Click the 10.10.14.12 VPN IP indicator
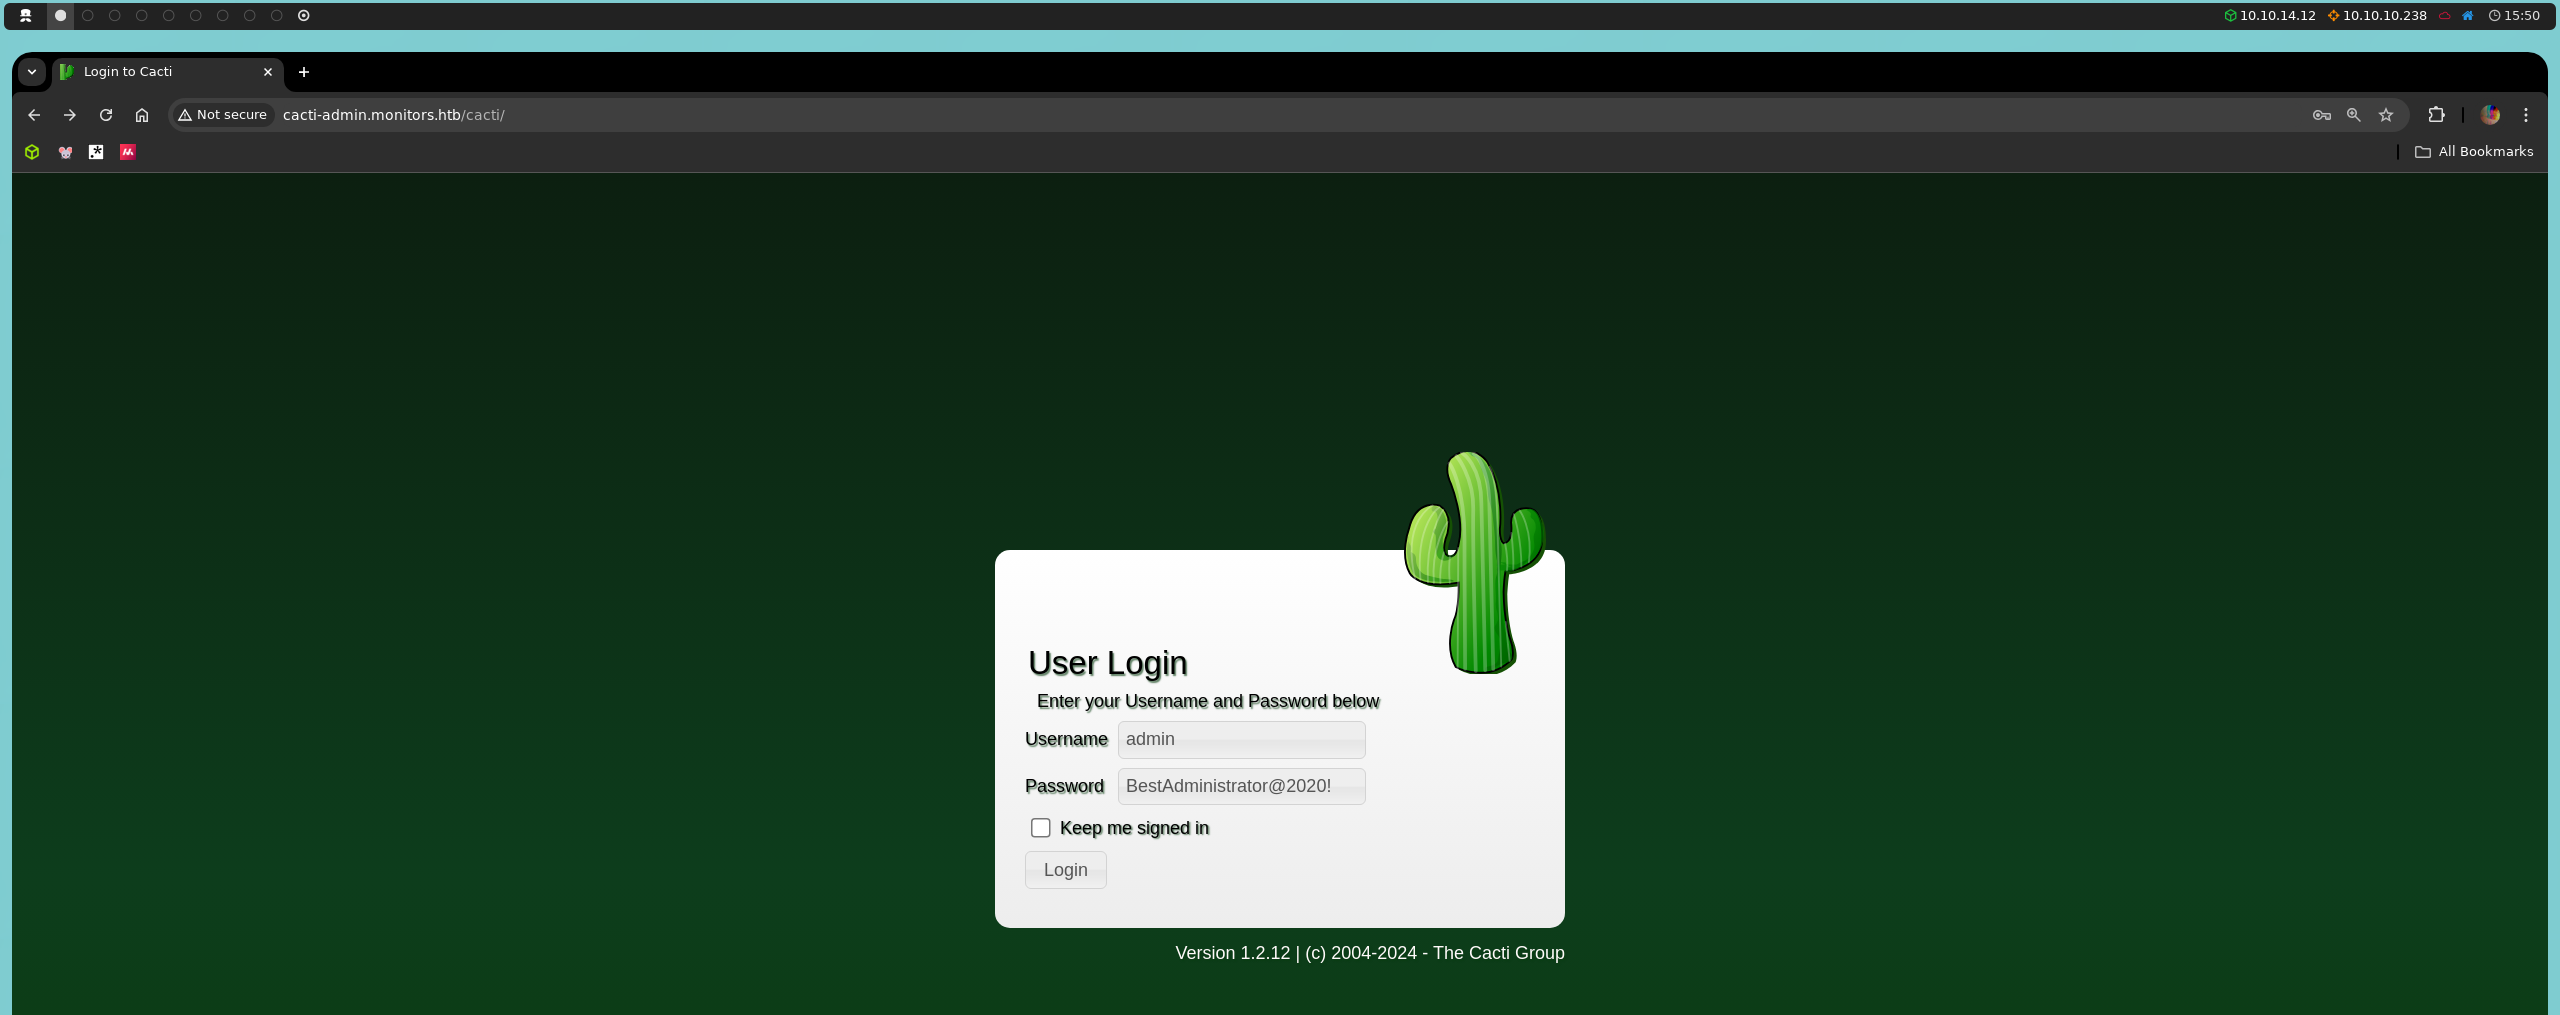This screenshot has height=1015, width=2560. (x=2270, y=15)
